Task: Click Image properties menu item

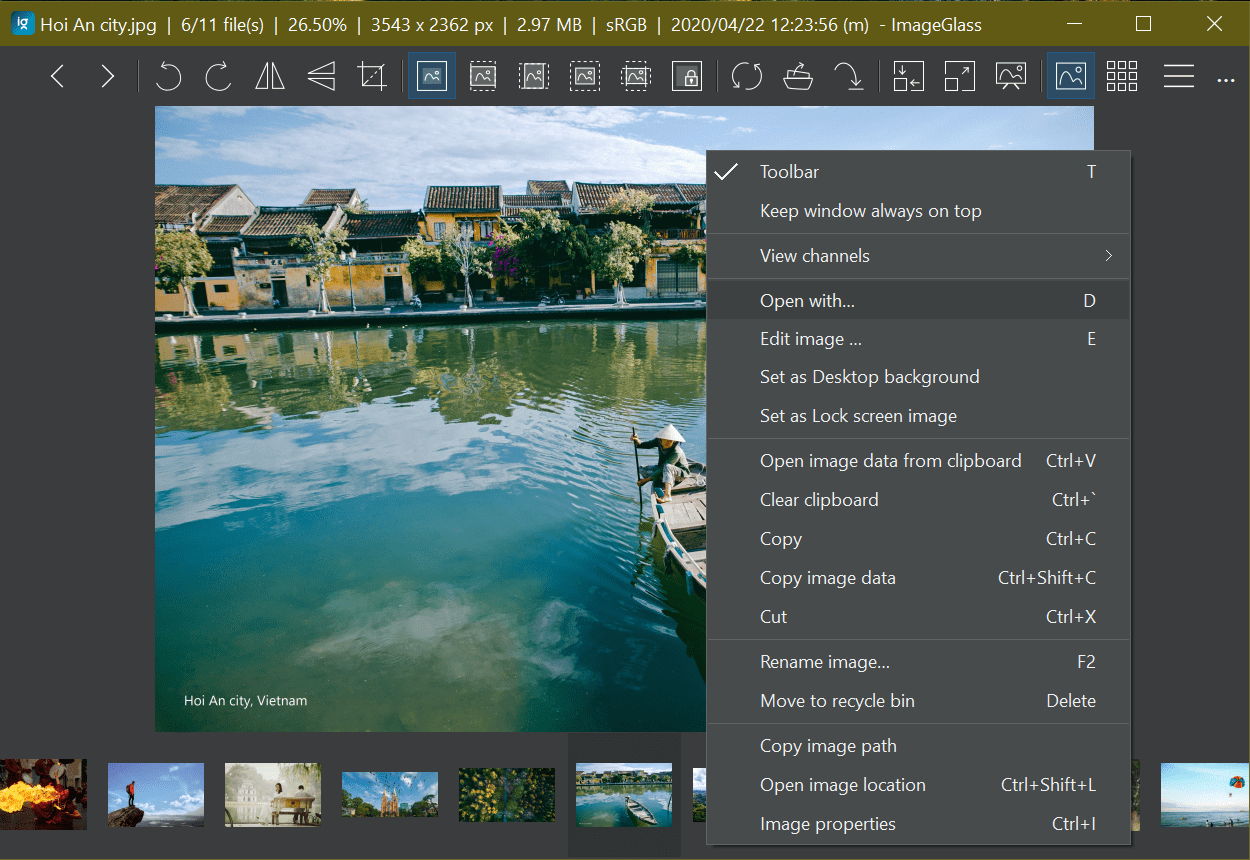Action: click(x=827, y=824)
